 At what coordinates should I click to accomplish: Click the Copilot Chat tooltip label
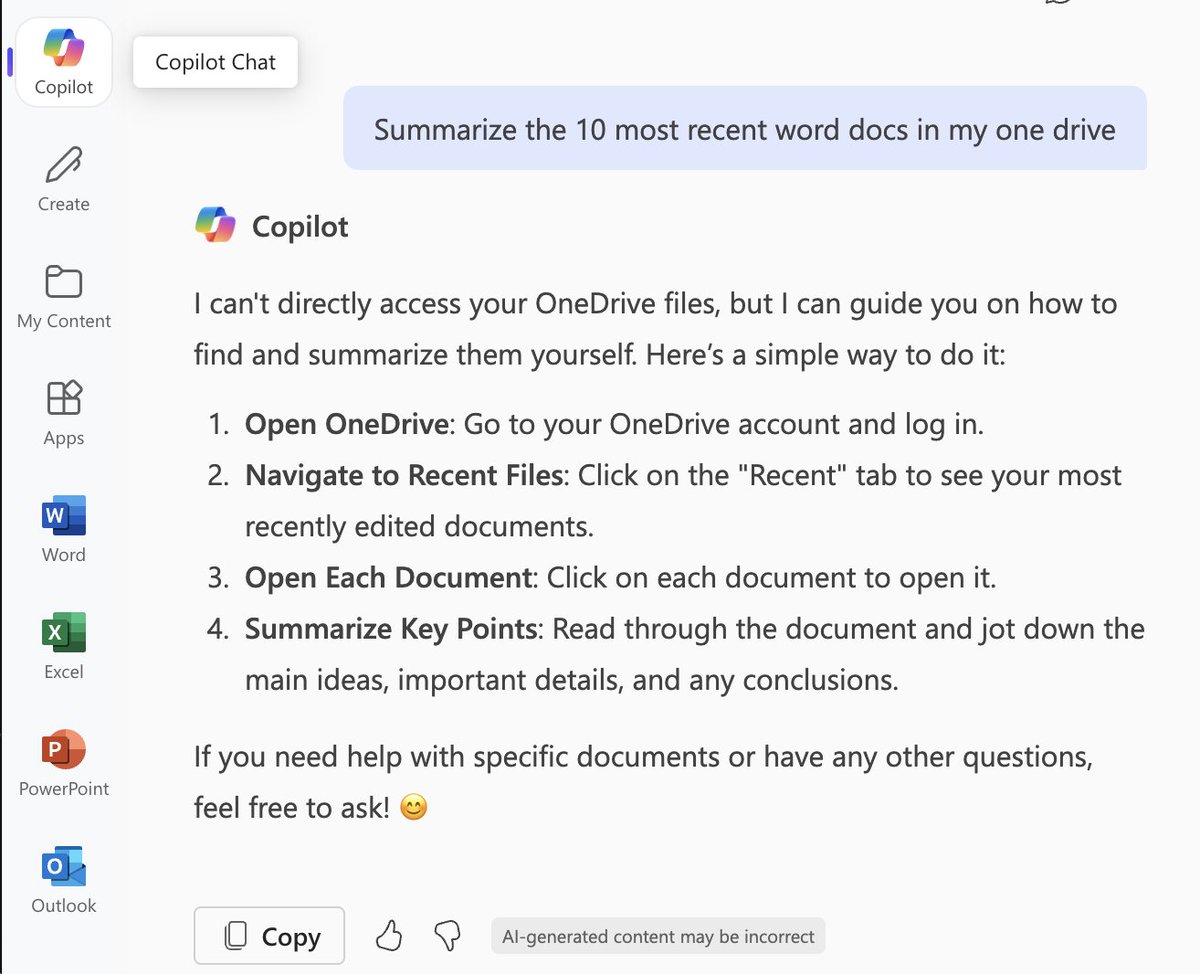(x=215, y=62)
